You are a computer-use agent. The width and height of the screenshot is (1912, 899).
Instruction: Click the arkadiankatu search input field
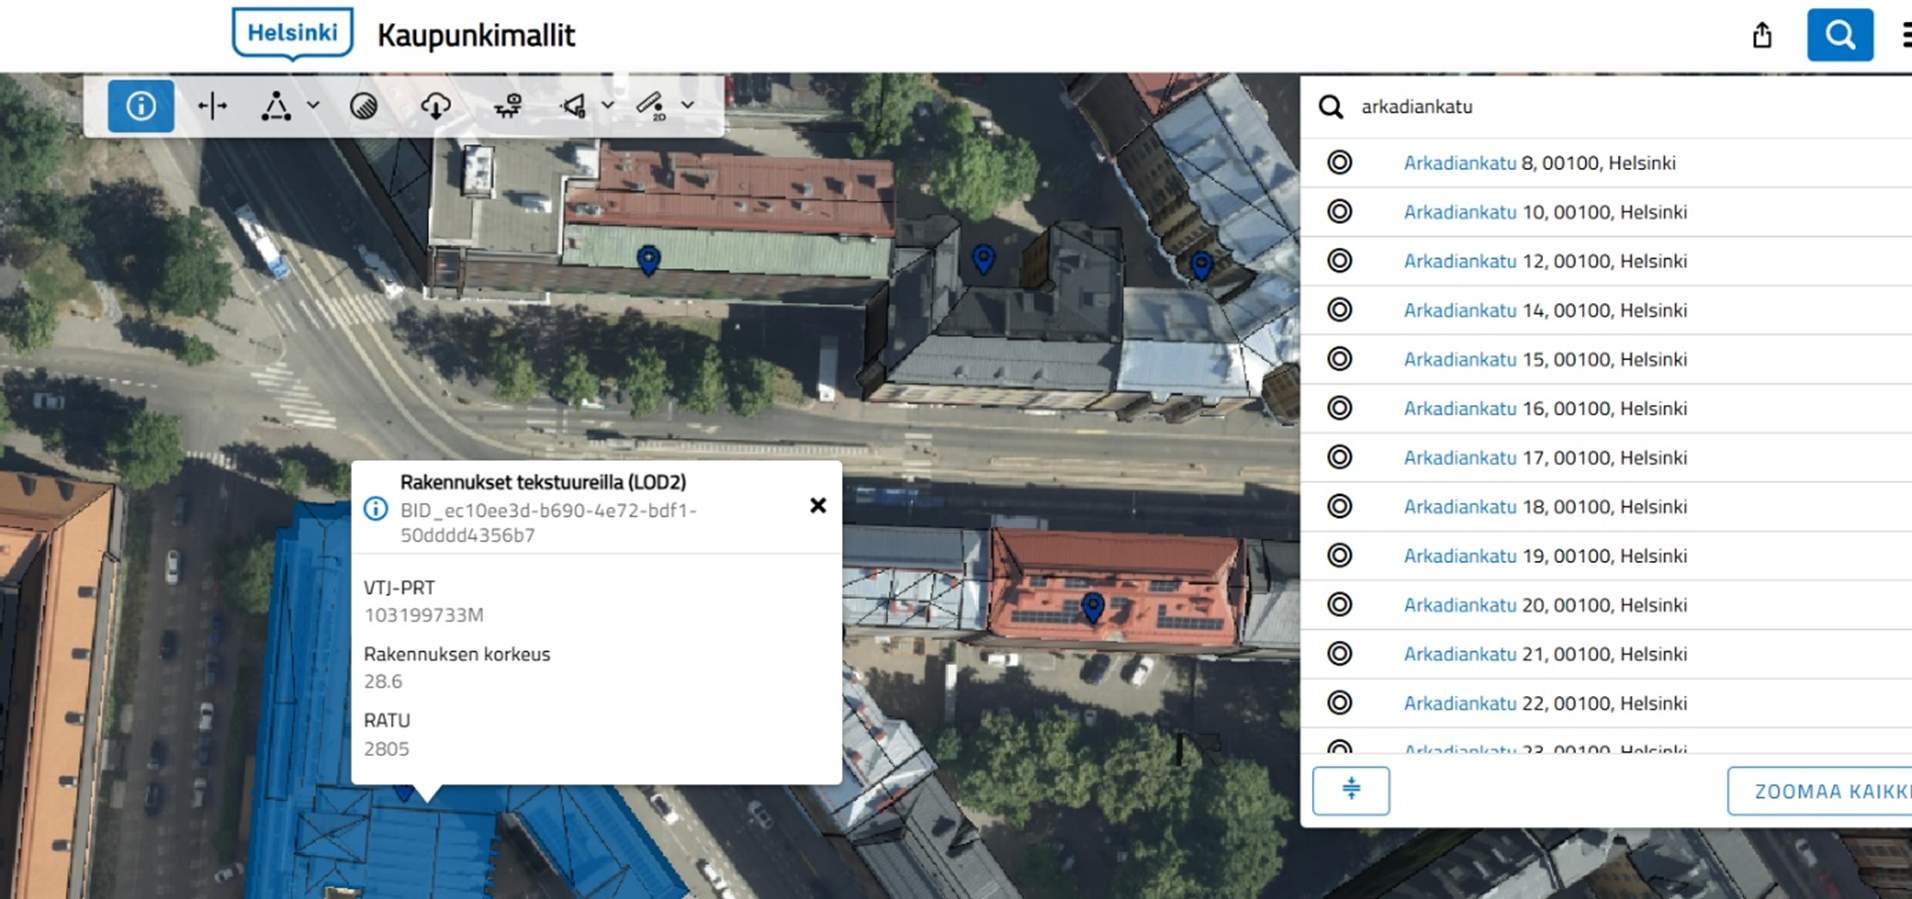[x=1600, y=107]
